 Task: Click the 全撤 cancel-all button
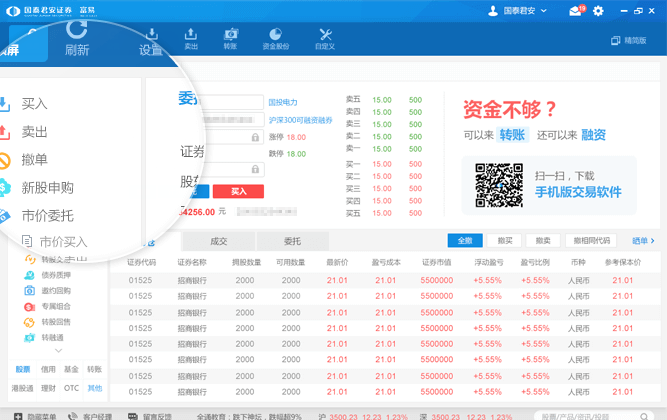click(465, 240)
